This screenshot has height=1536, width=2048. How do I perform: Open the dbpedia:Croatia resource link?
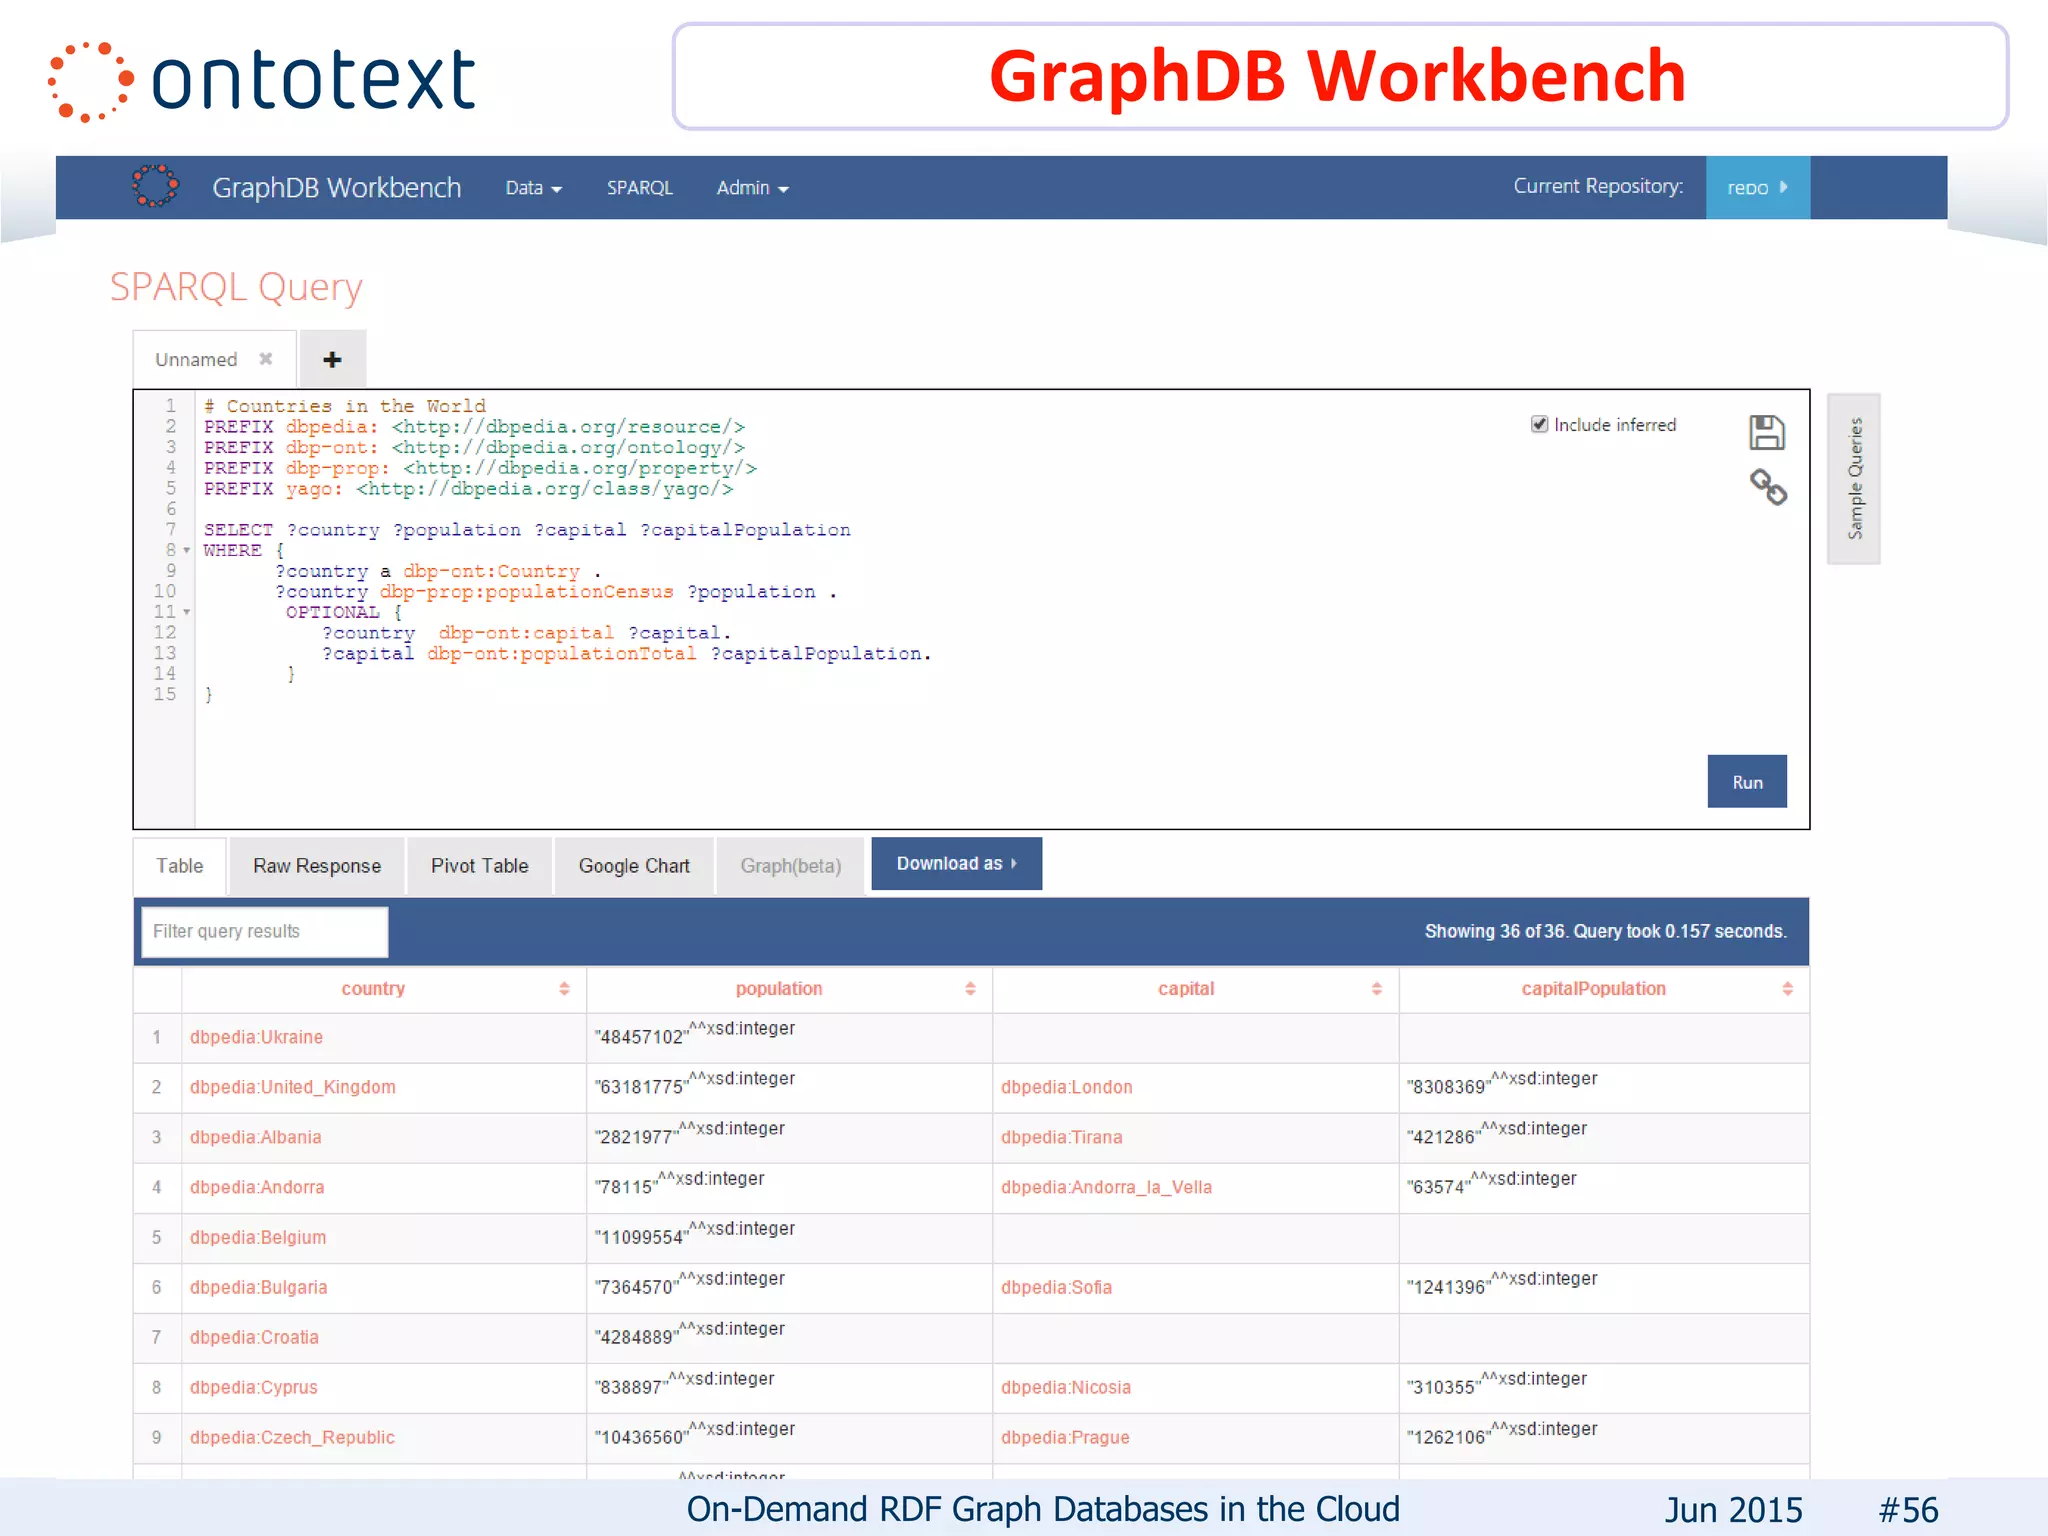(254, 1337)
